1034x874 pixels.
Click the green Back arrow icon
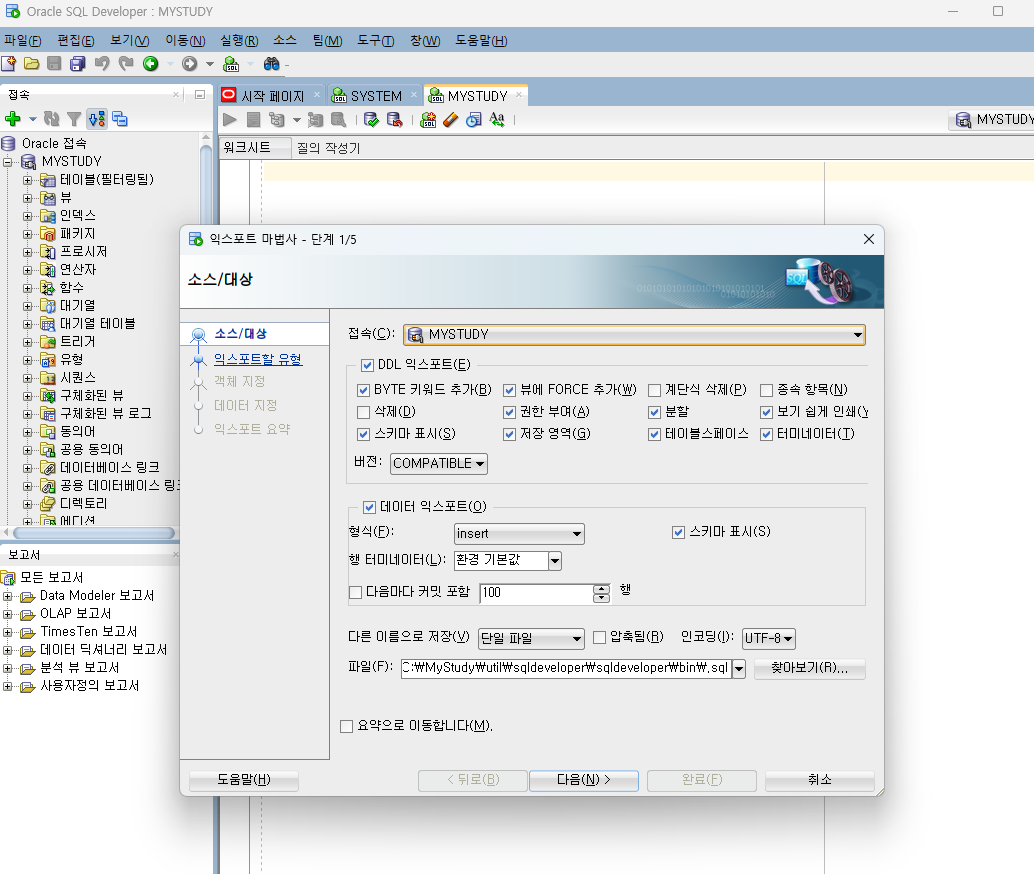[x=151, y=63]
